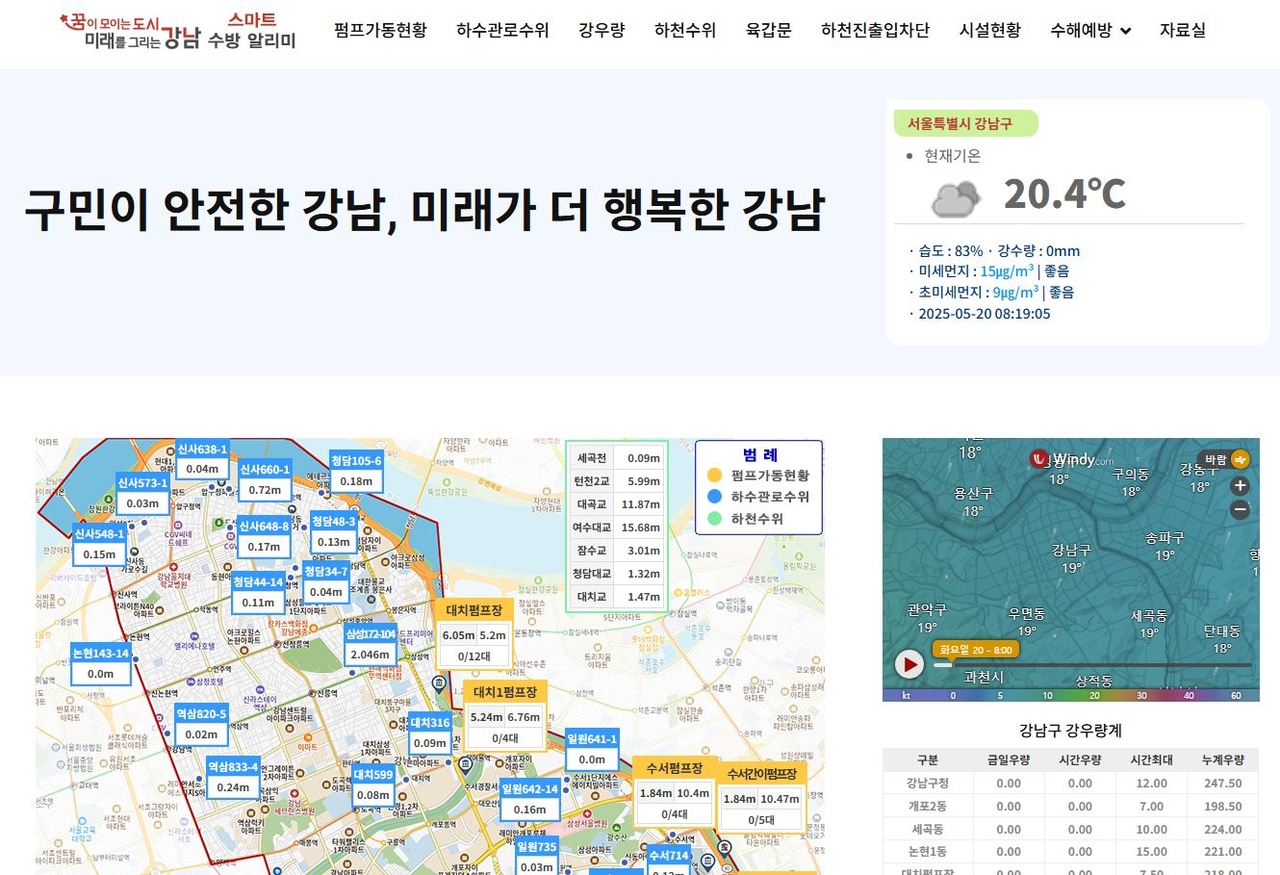The image size is (1280, 875).
Task: Click the 화요일 20 - 8:00 time marker
Action: pos(976,649)
